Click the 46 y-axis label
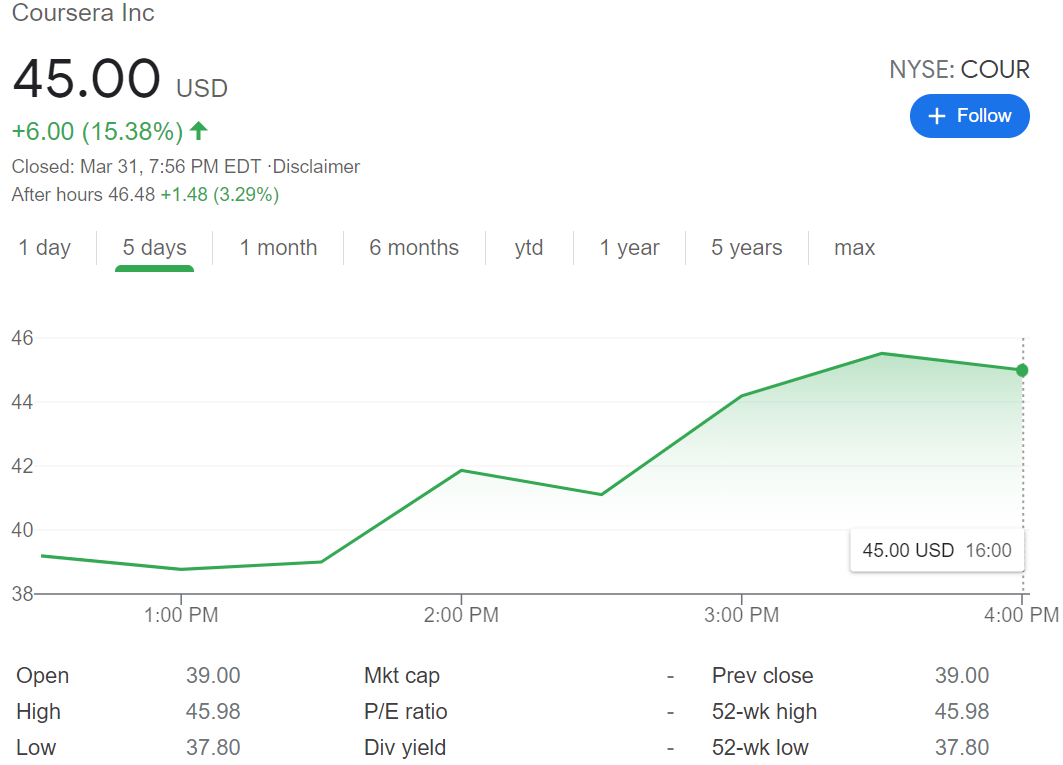The width and height of the screenshot is (1063, 765). [22, 338]
